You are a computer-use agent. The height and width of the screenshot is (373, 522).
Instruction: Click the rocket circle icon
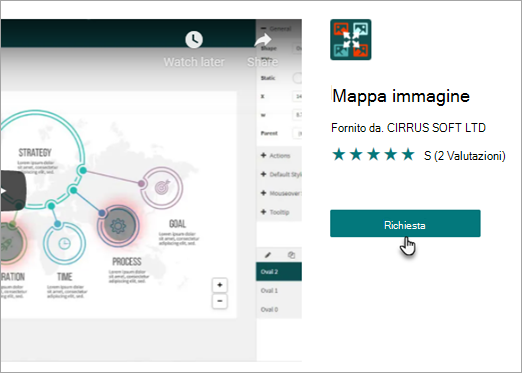tap(10, 244)
